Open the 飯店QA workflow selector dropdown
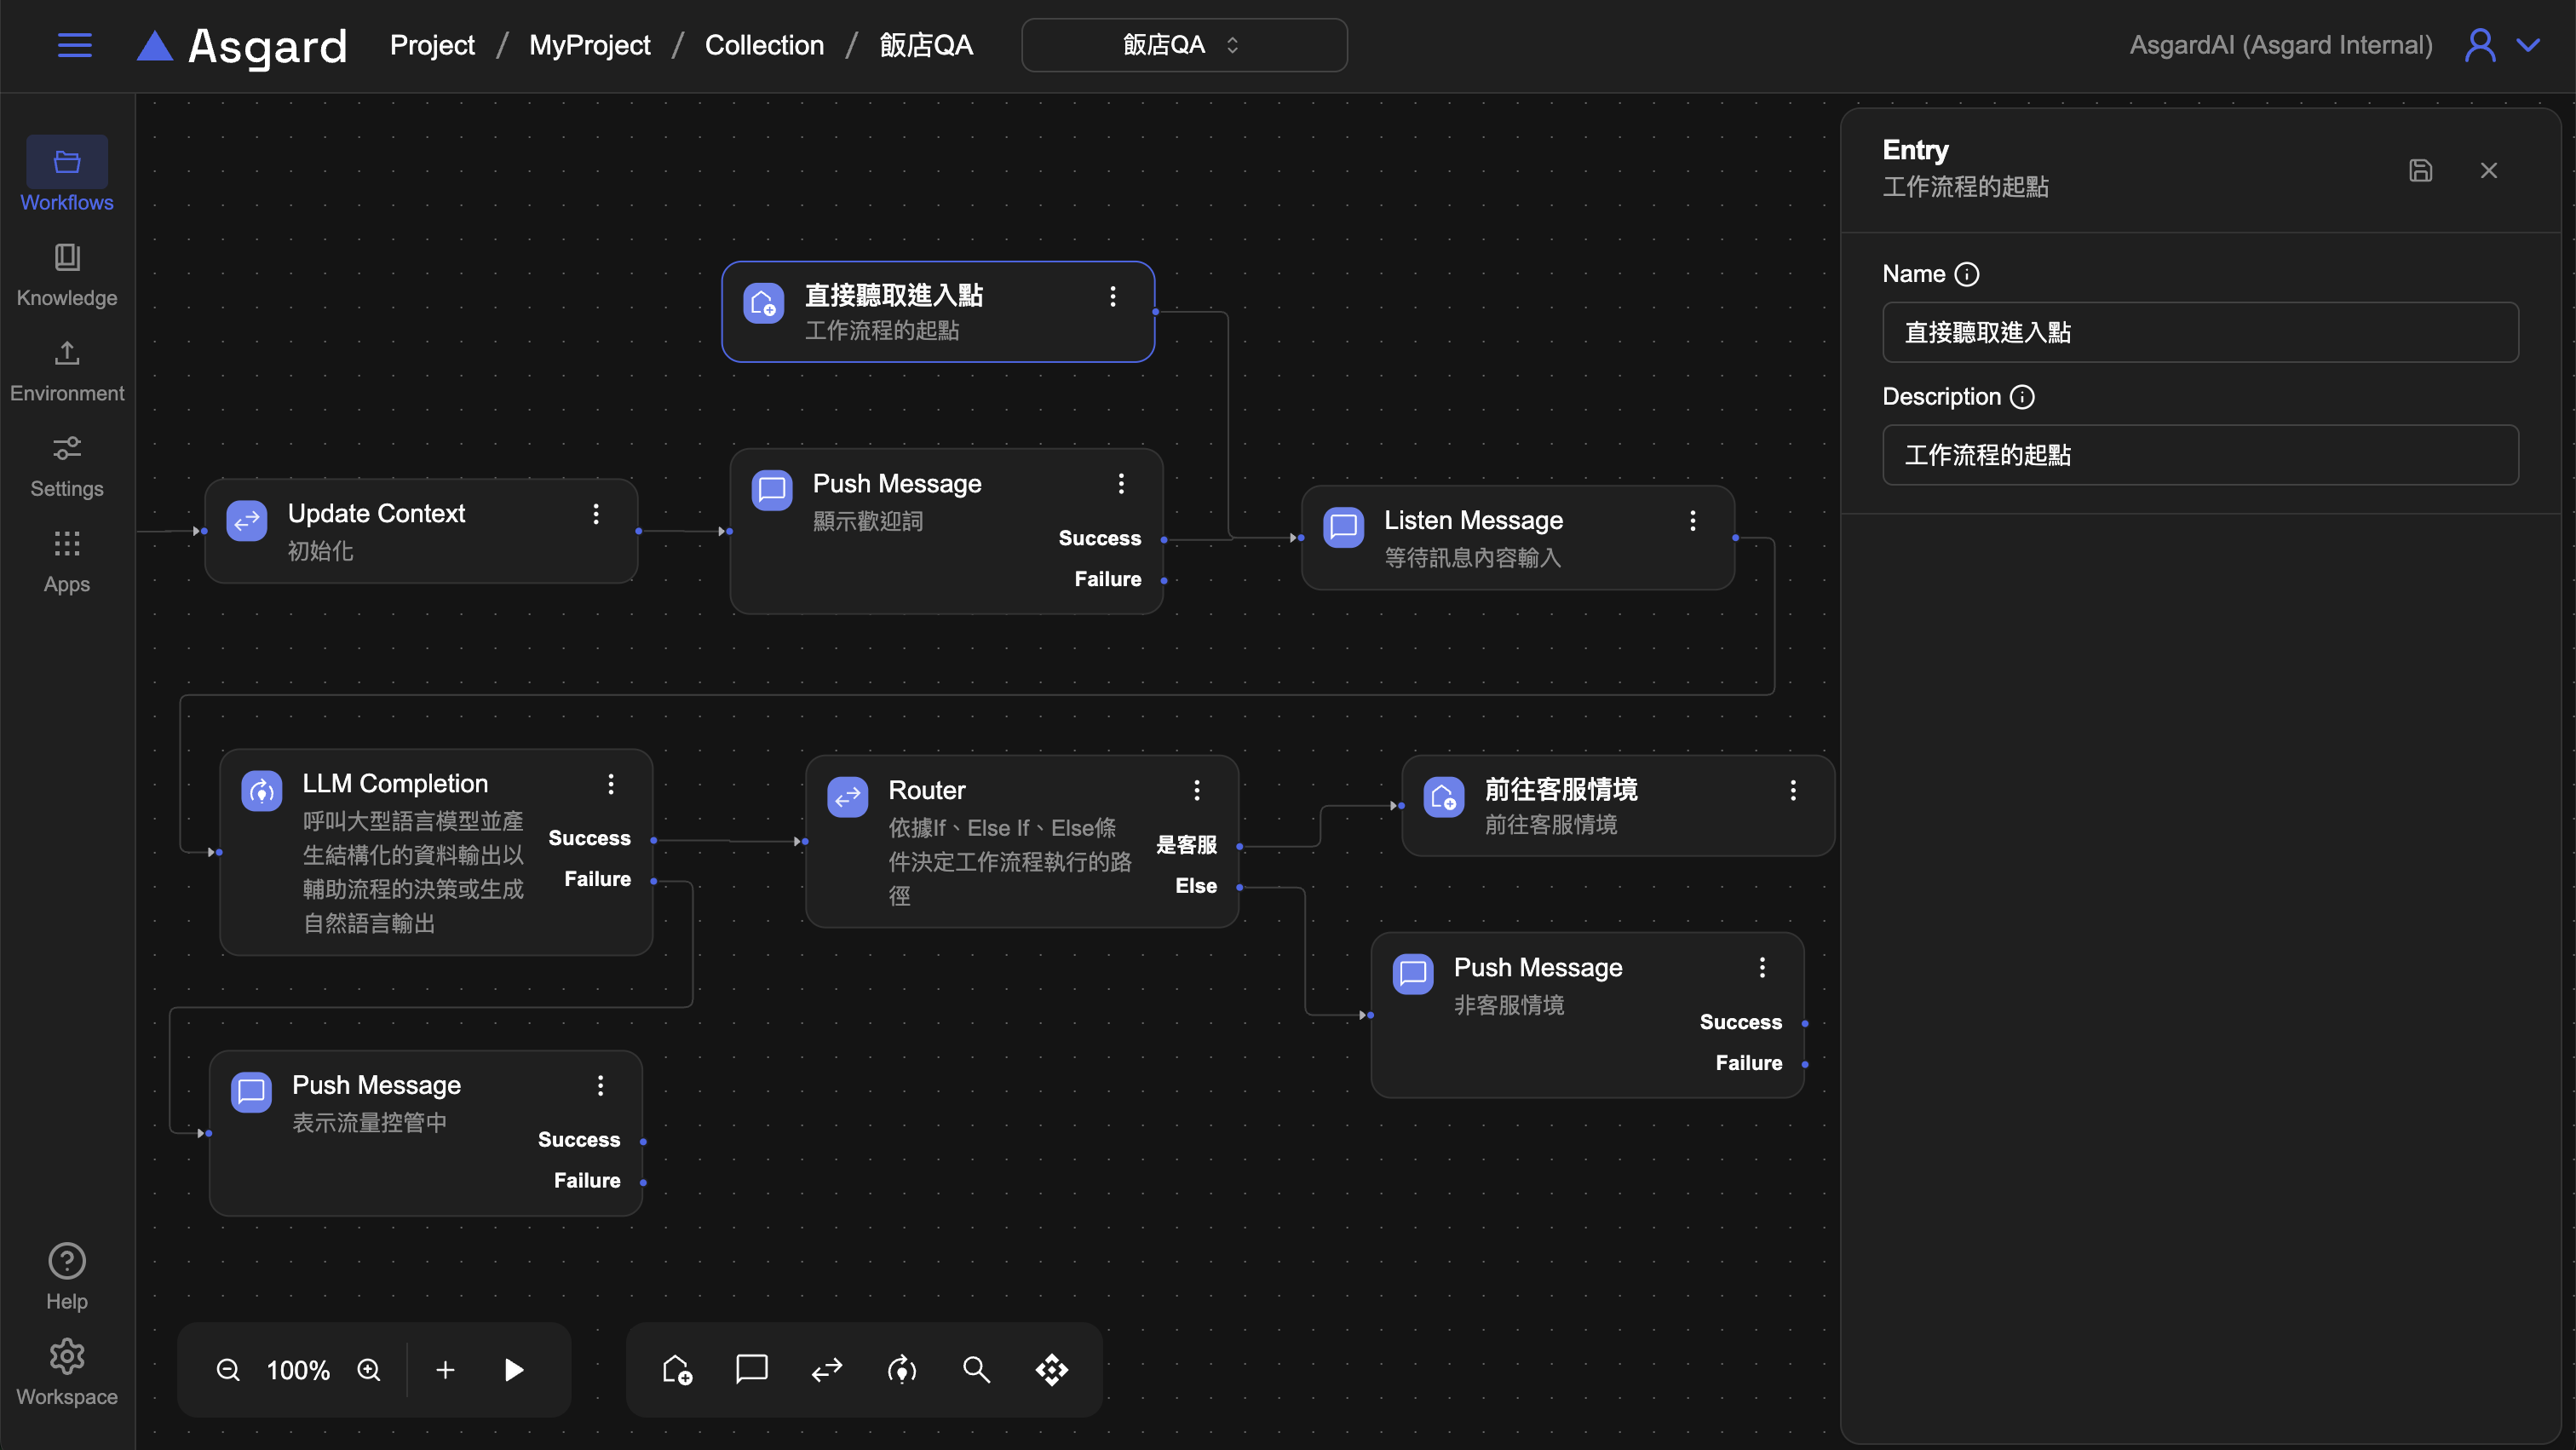2576x1450 pixels. (1183, 45)
